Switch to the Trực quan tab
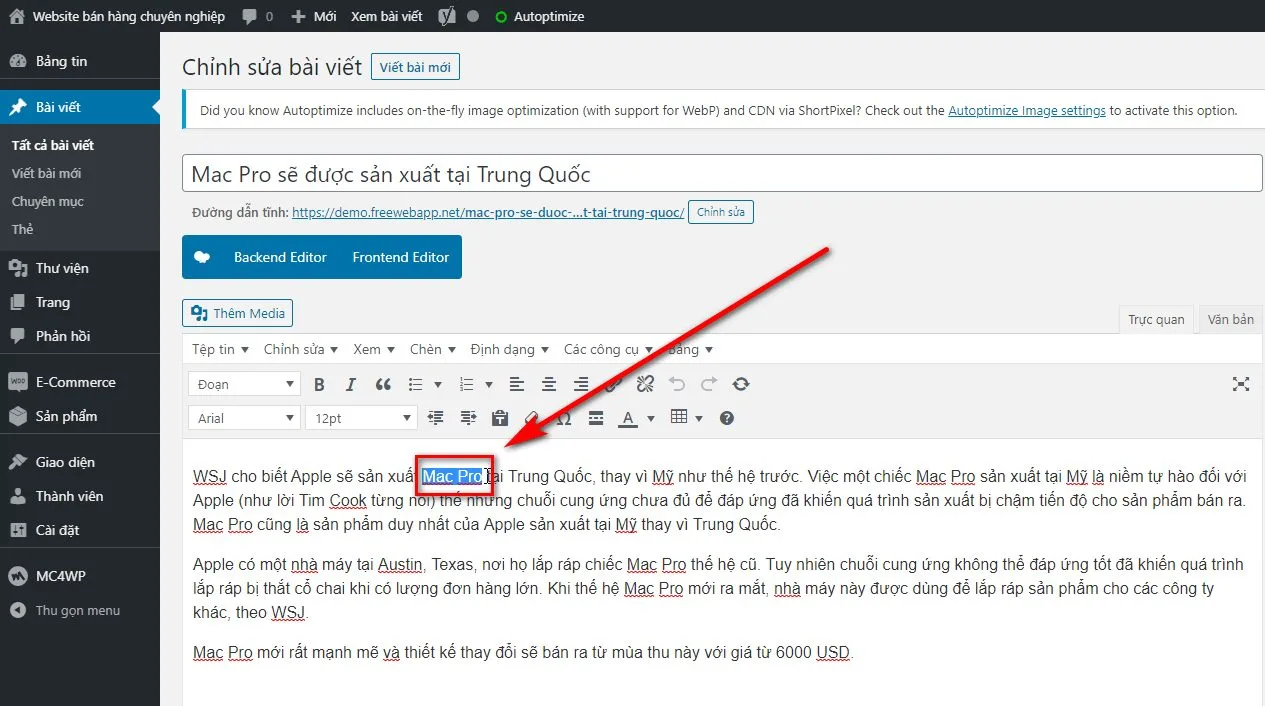This screenshot has height=706, width=1265. pos(1156,319)
